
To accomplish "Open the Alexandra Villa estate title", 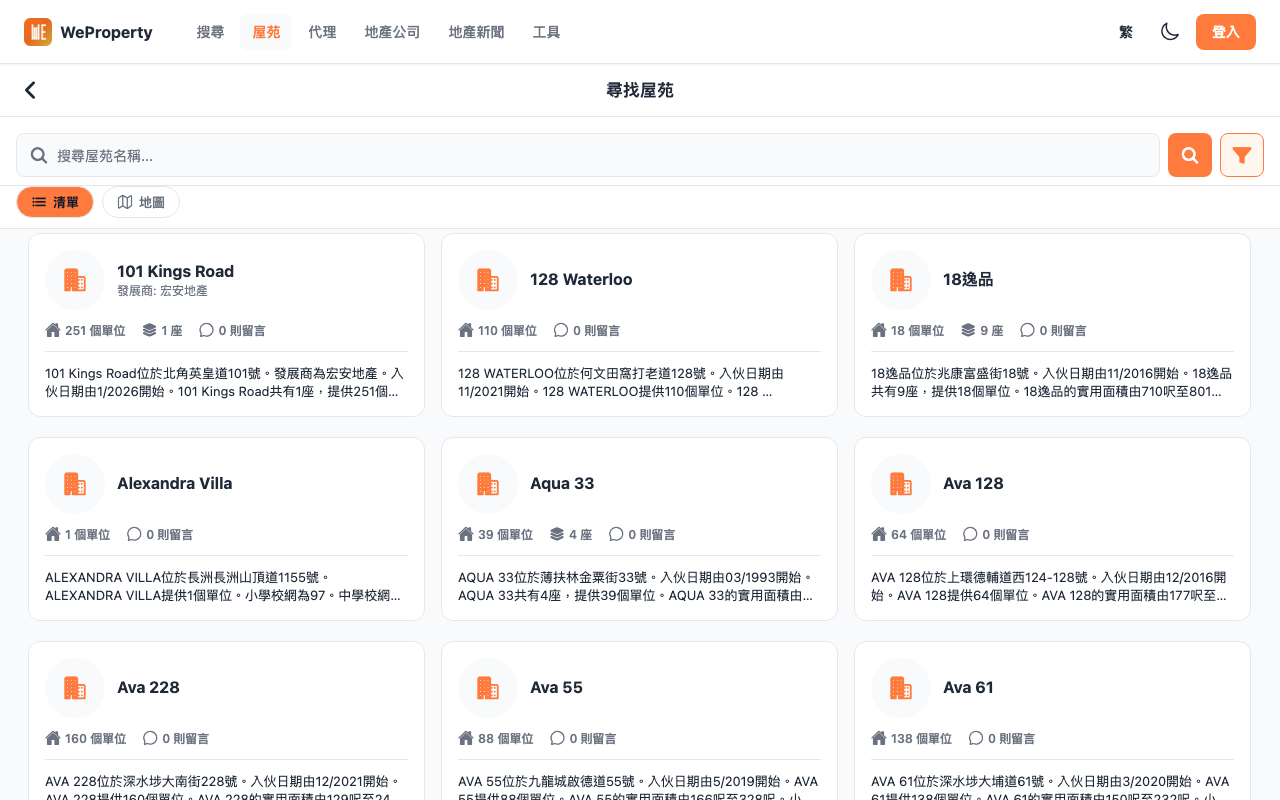I will pyautogui.click(x=174, y=484).
